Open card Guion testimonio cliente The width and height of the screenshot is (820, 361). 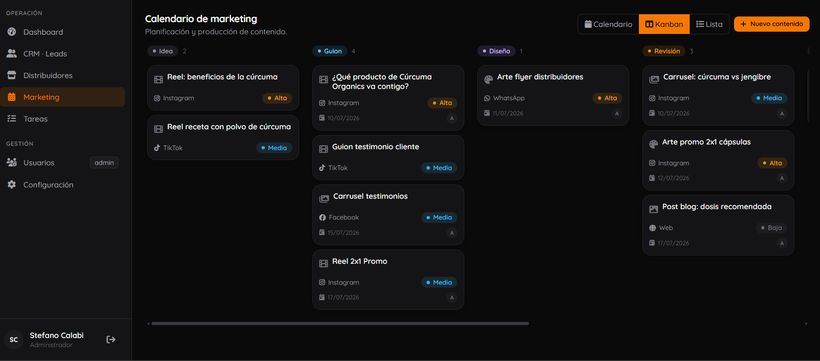[x=388, y=157]
